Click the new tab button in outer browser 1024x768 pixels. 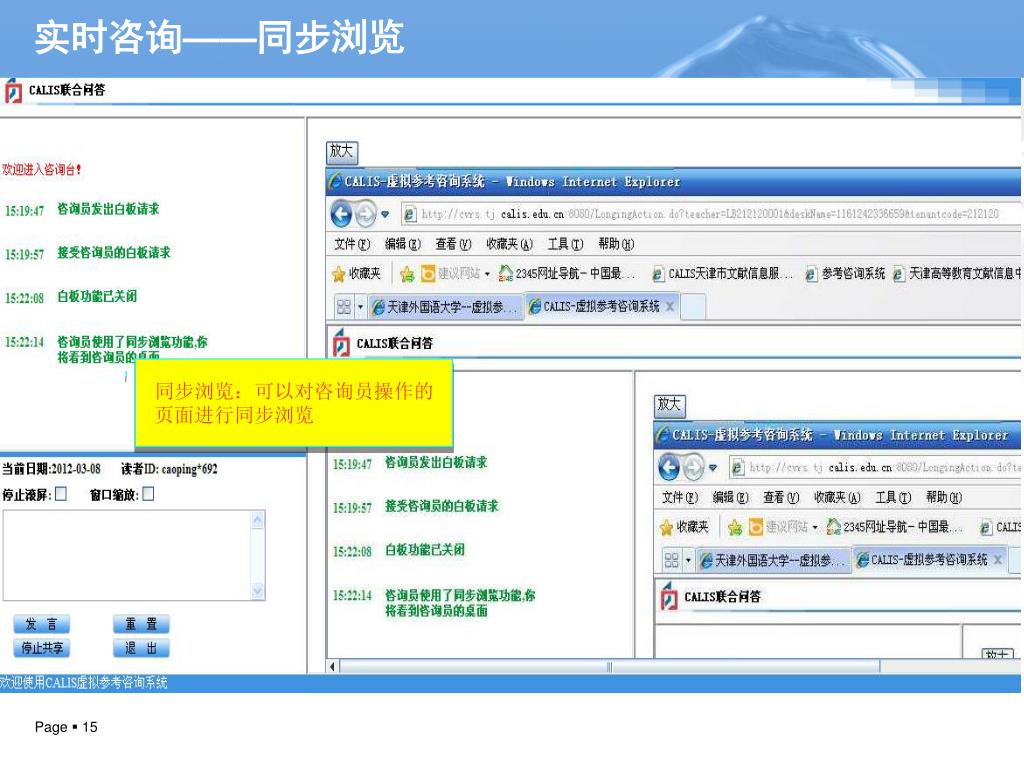click(x=693, y=307)
